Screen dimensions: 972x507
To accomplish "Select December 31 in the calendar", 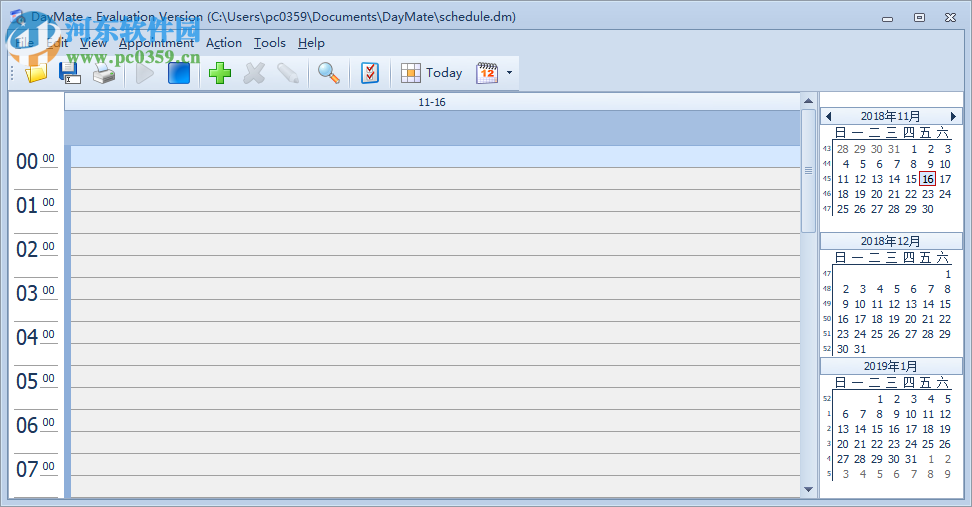I will 860,349.
